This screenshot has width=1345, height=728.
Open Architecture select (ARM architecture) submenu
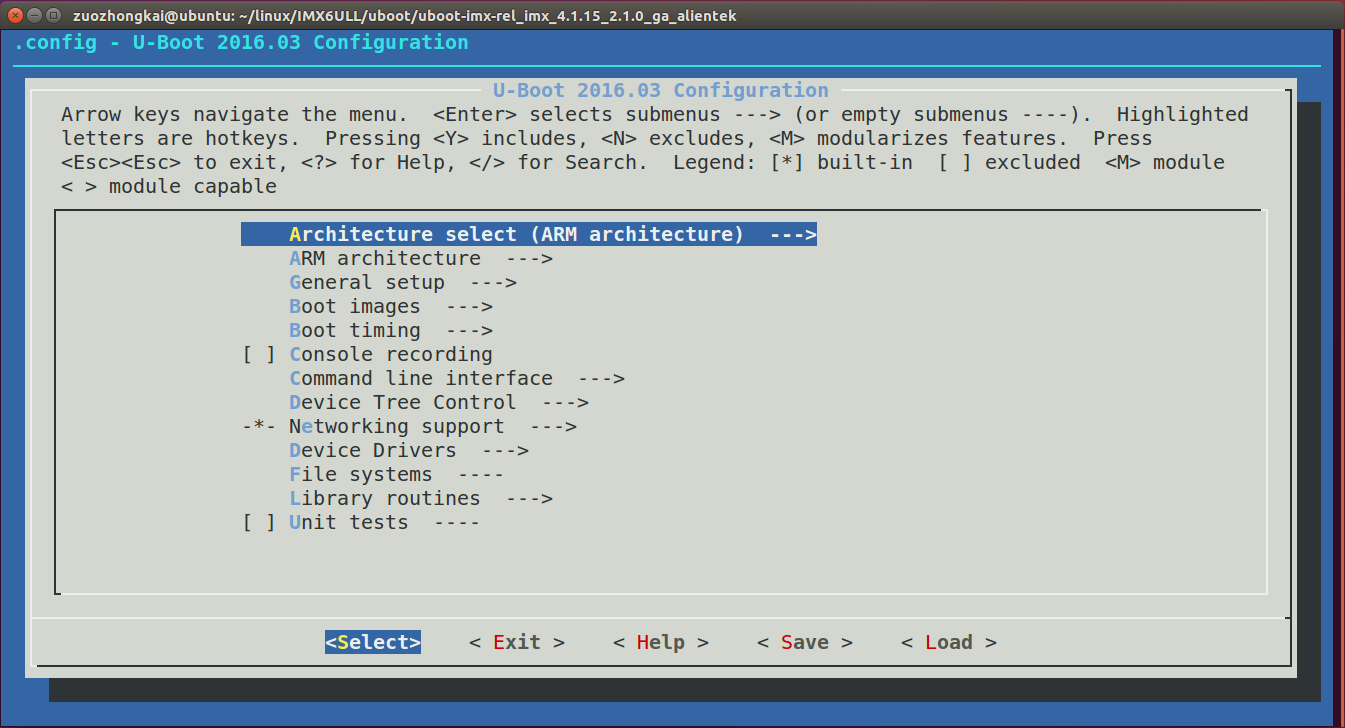(x=529, y=234)
